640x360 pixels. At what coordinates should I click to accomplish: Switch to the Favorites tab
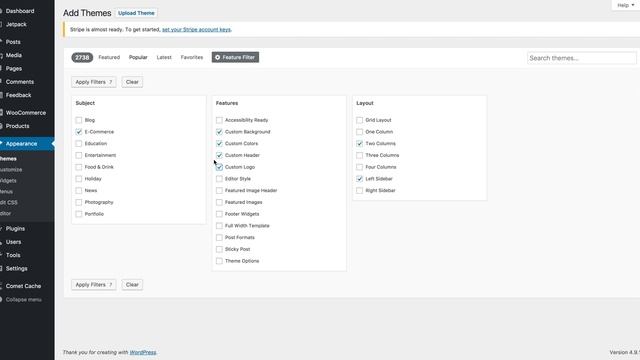pos(192,58)
